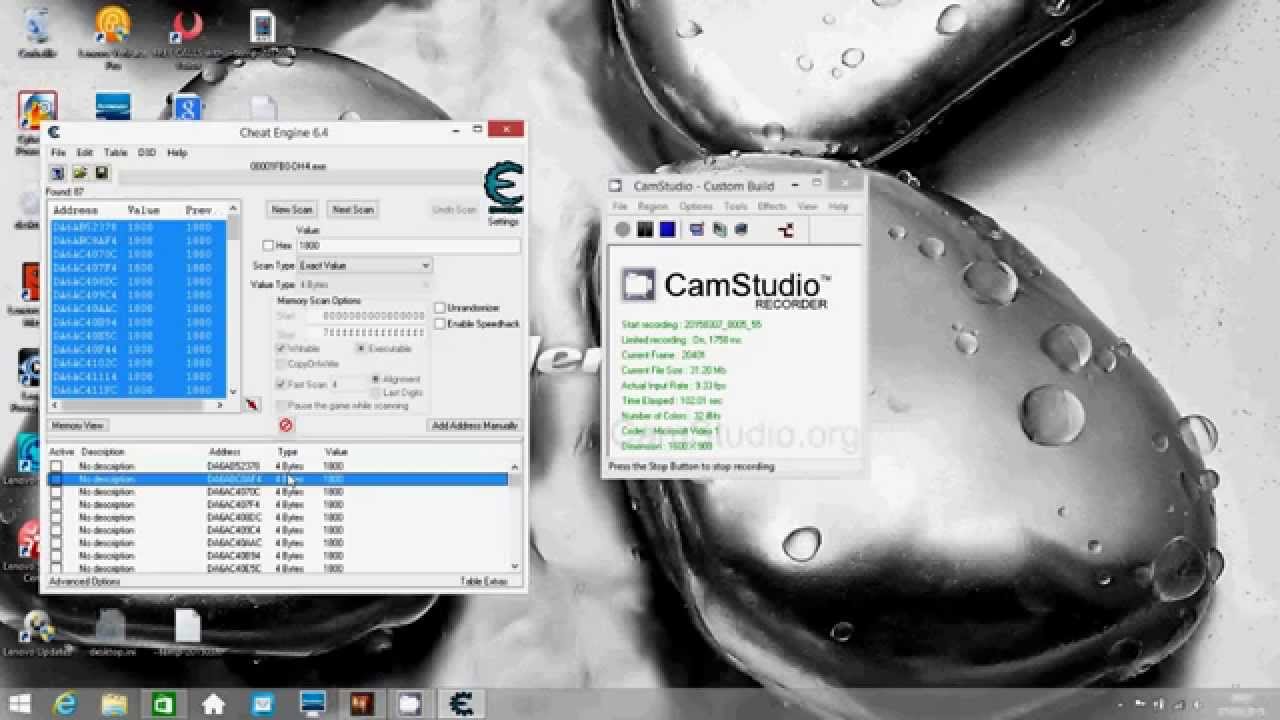Click the open file icon in Cheat Engine
Screen dimensions: 1280x720
80,174
